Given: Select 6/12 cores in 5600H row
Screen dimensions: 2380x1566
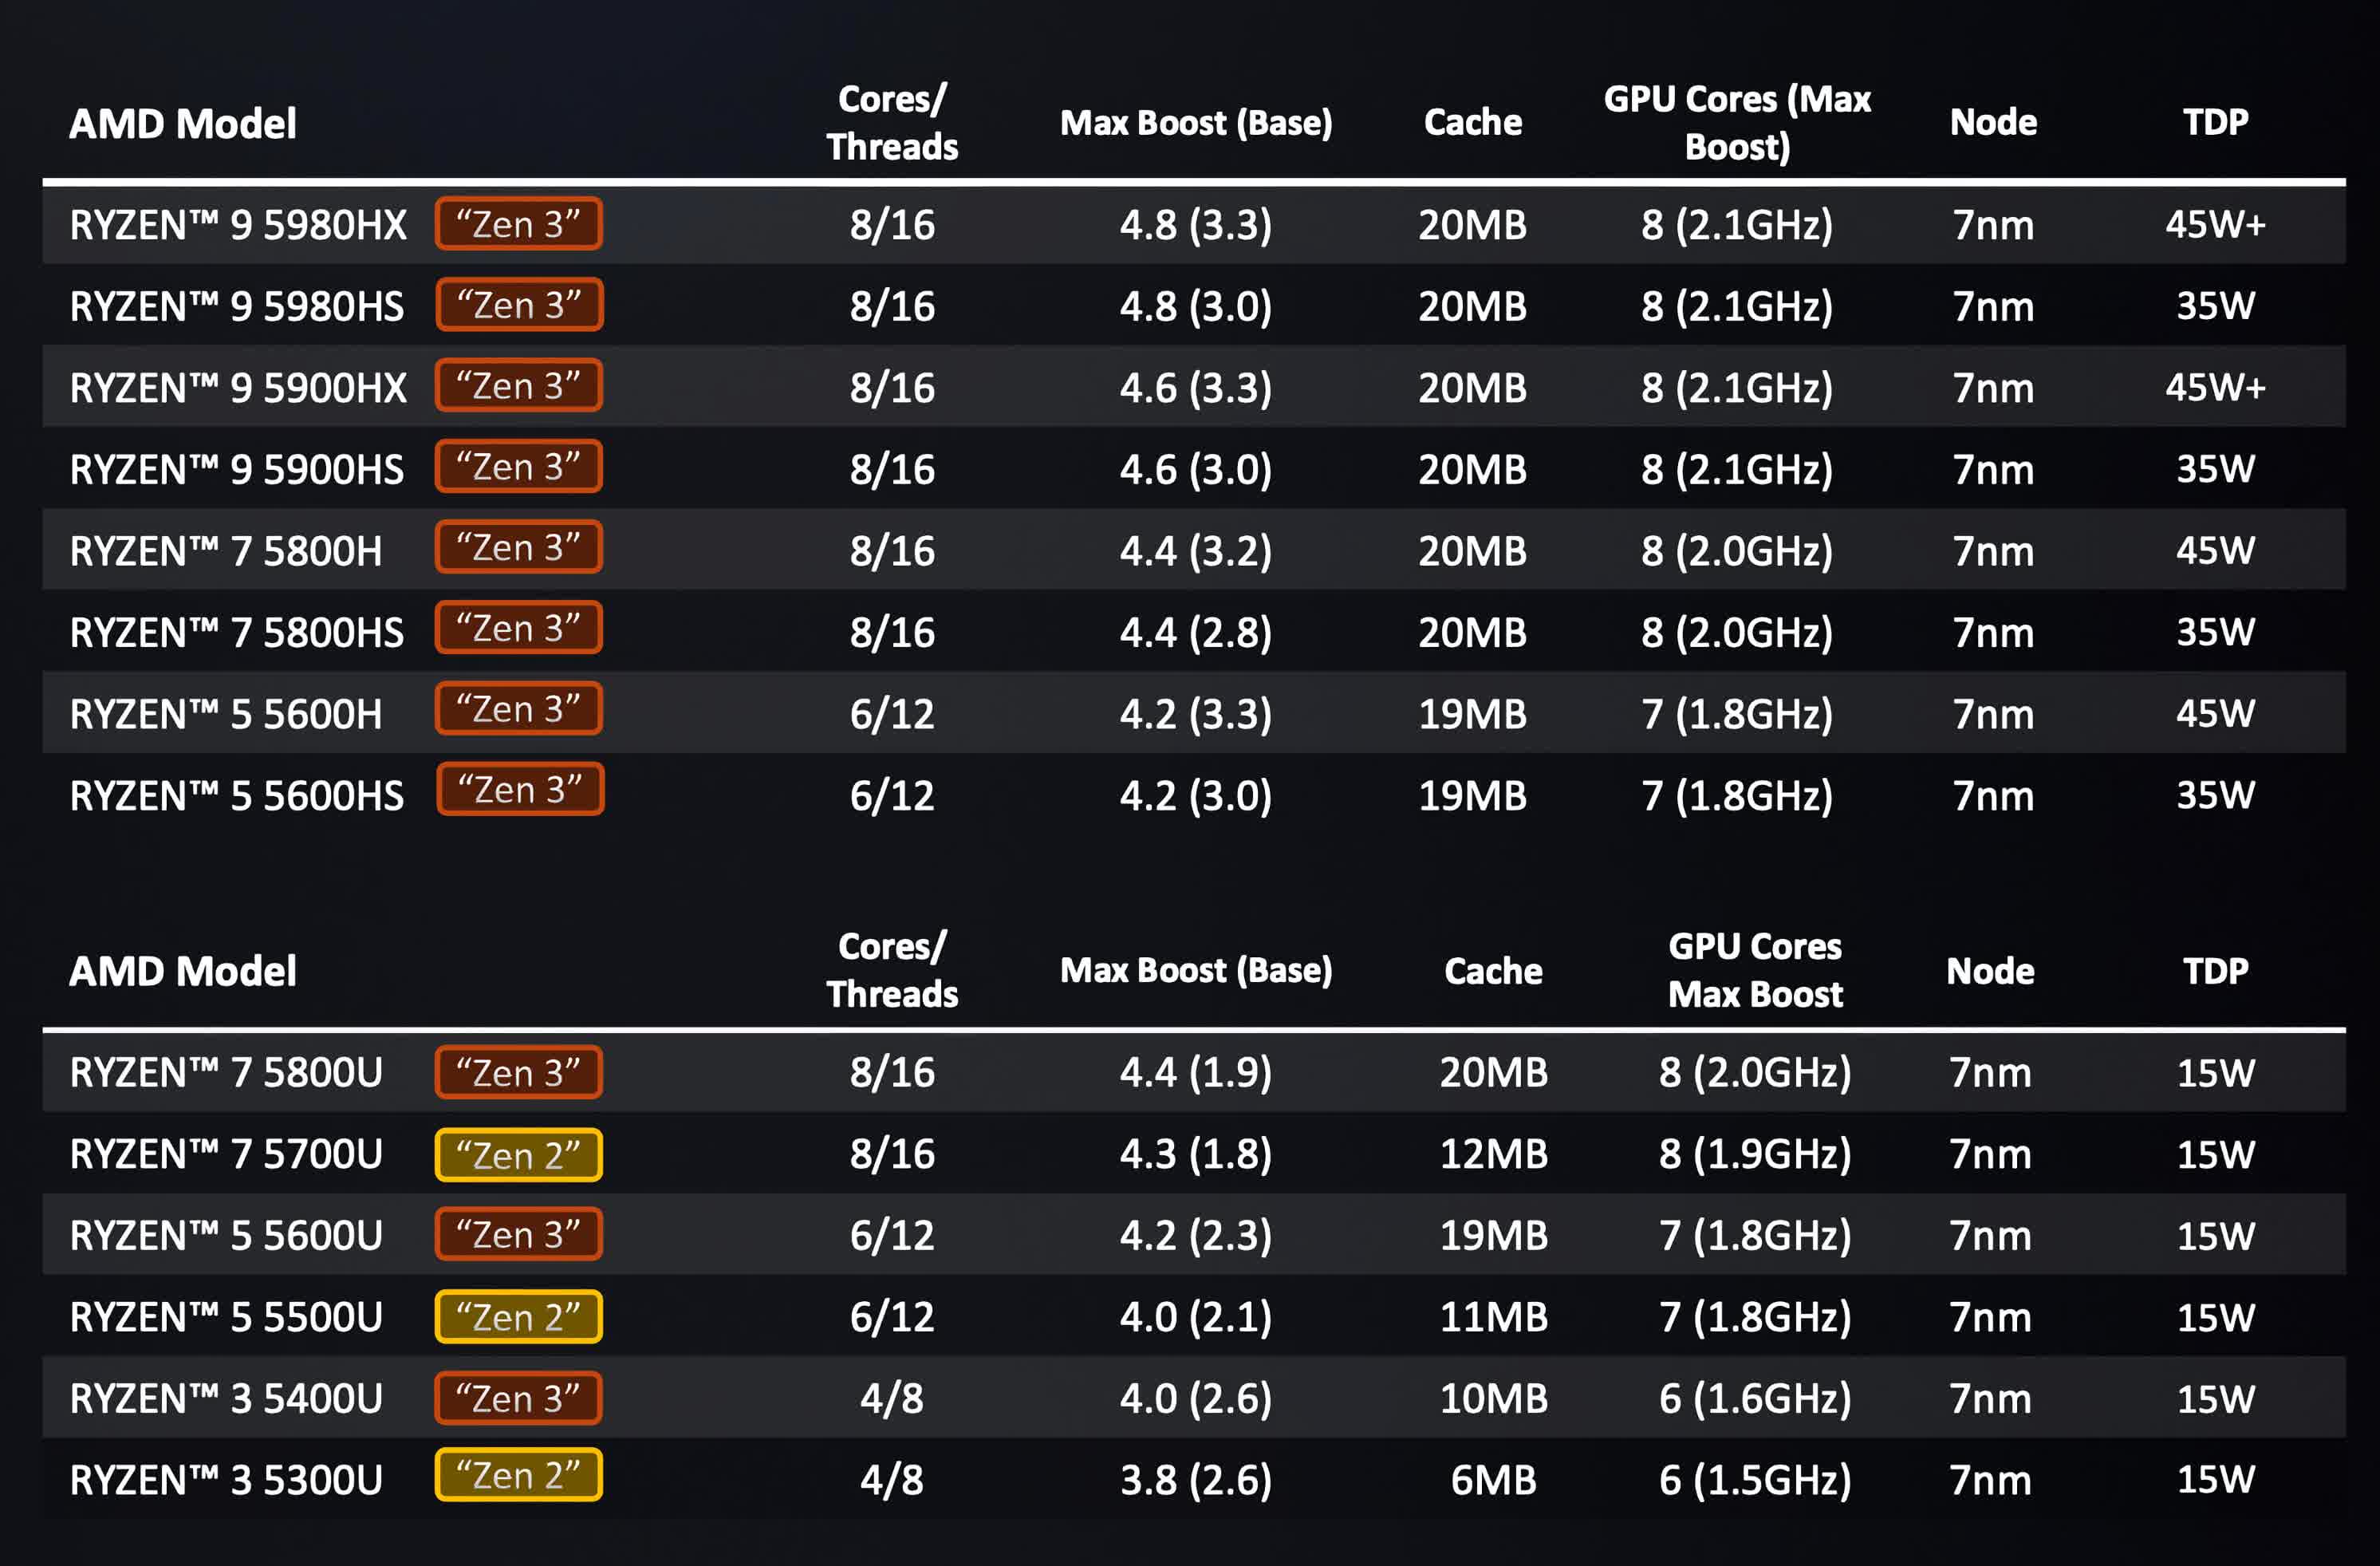Looking at the screenshot, I should tap(892, 715).
